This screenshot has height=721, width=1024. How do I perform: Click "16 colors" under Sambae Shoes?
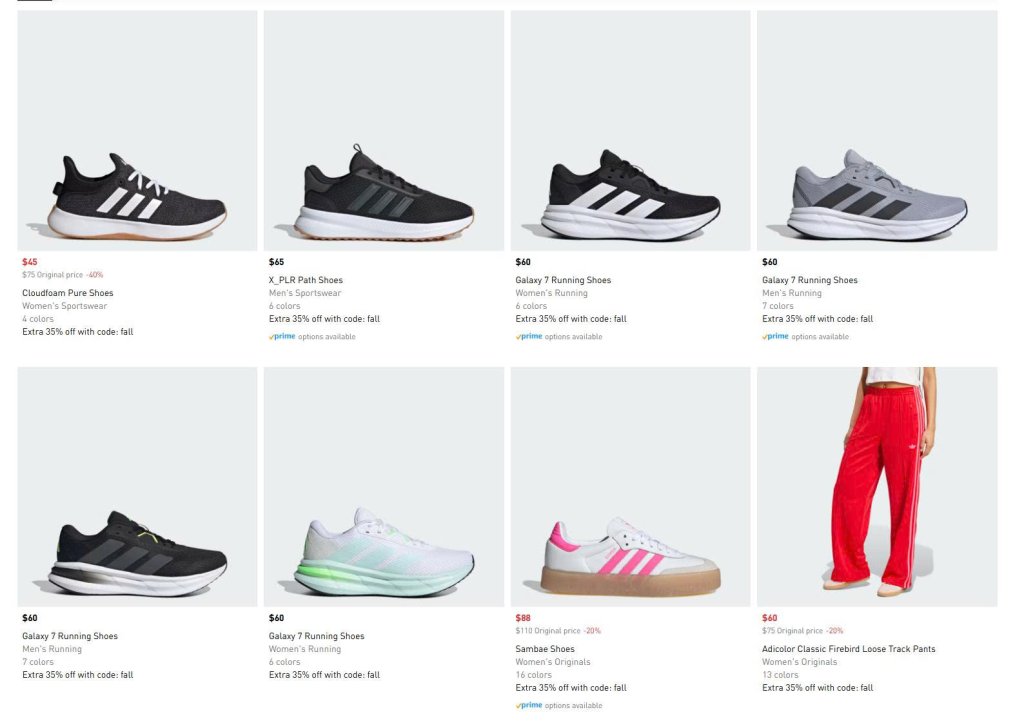534,675
